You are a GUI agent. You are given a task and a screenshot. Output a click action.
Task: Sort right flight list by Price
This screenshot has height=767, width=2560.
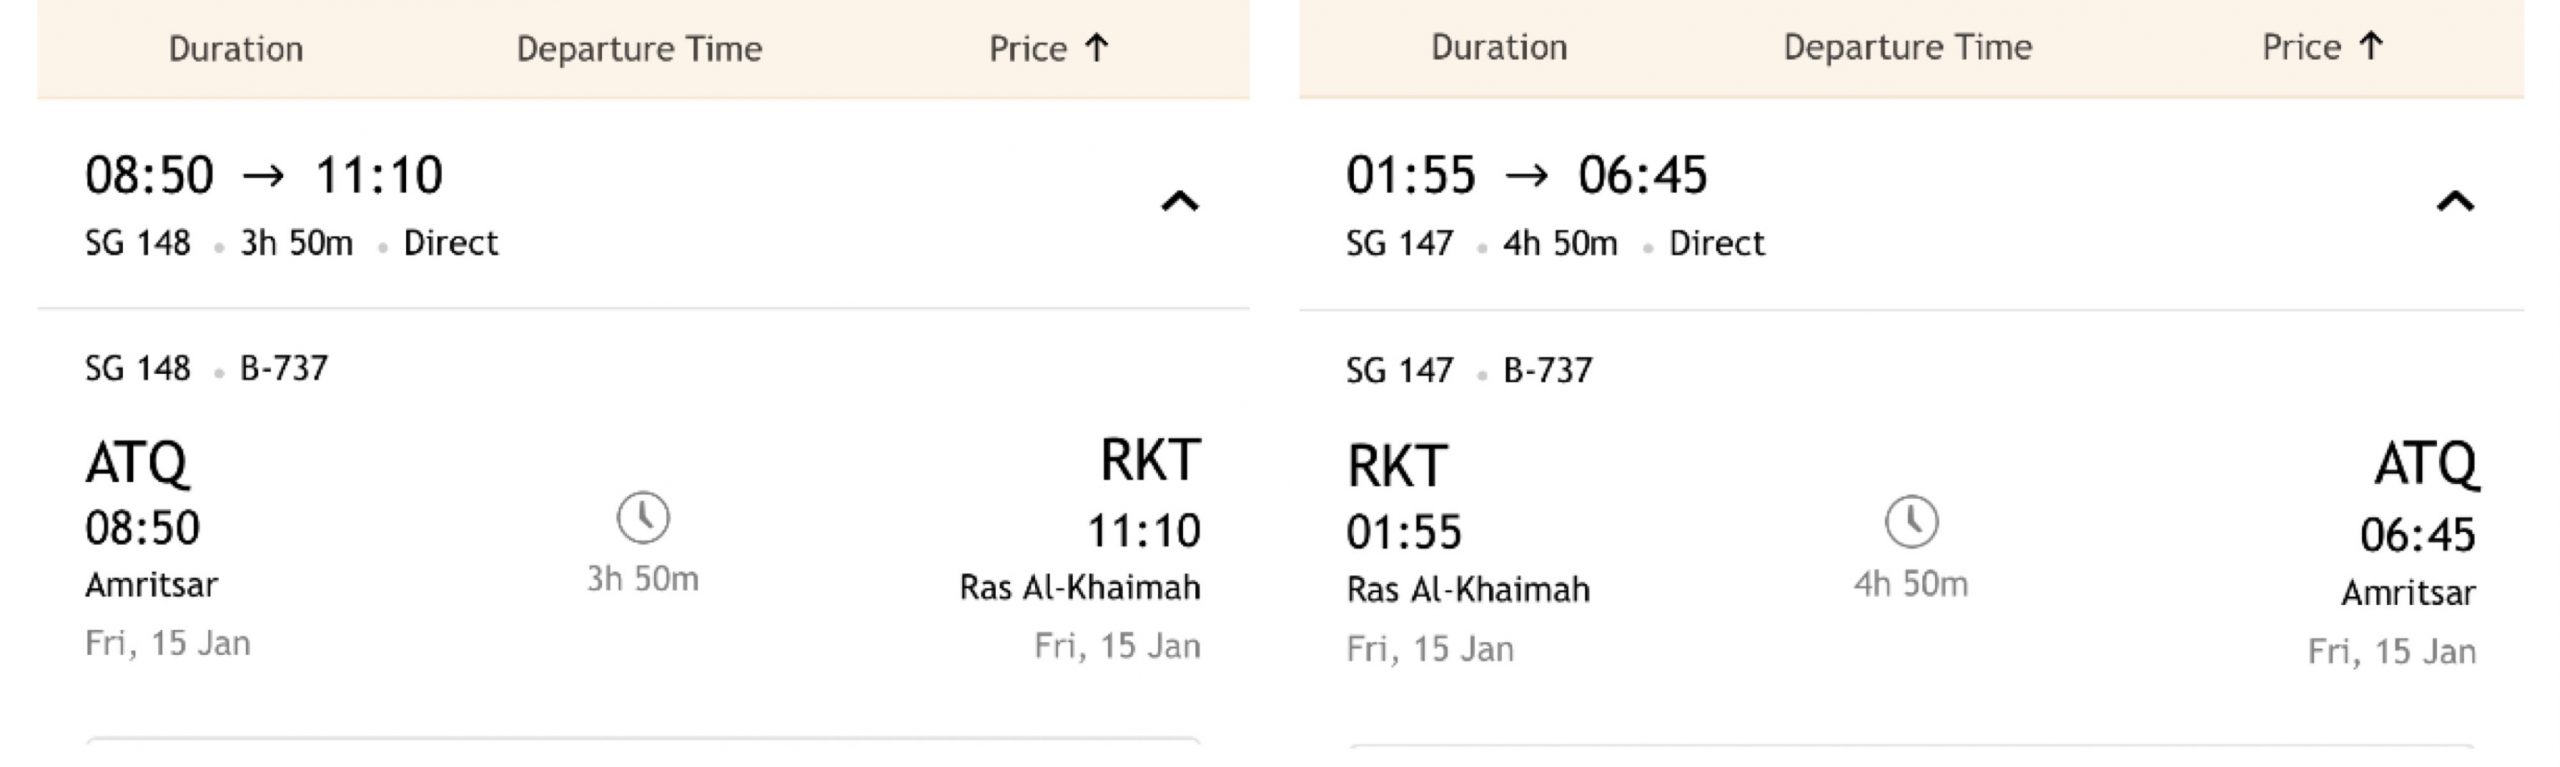click(x=2323, y=47)
